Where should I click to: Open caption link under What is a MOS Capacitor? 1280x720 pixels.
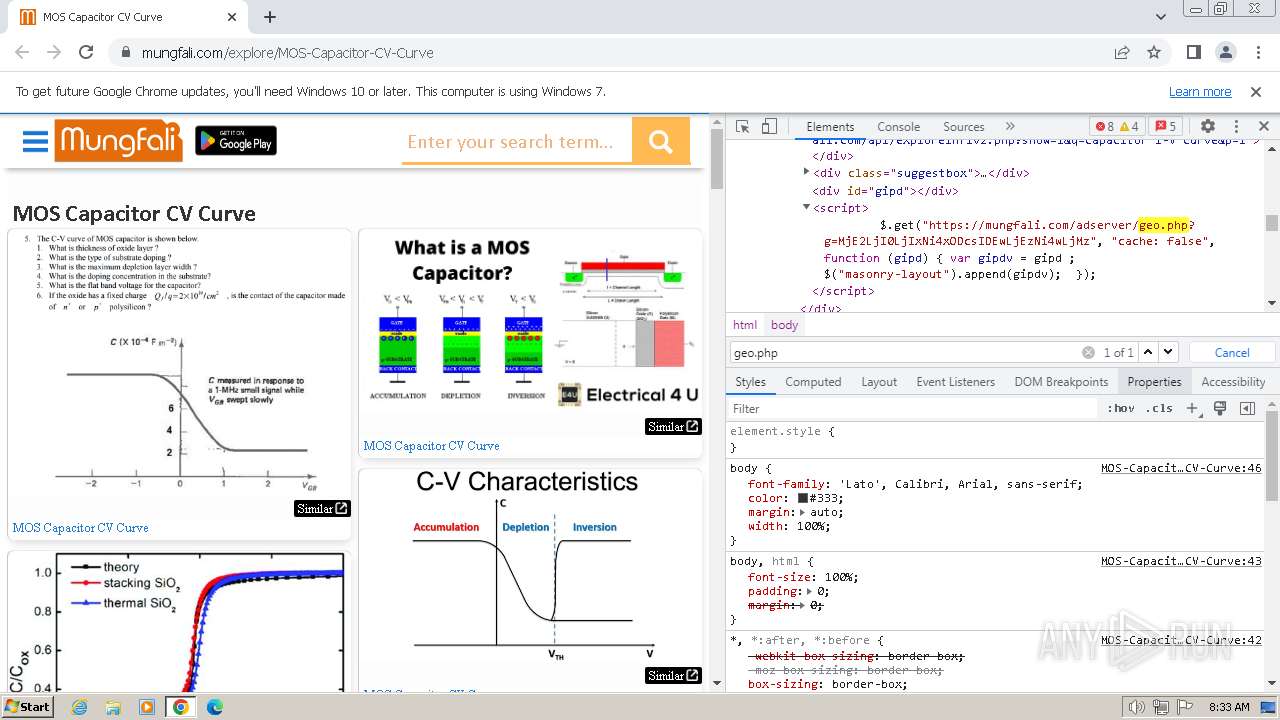click(431, 446)
